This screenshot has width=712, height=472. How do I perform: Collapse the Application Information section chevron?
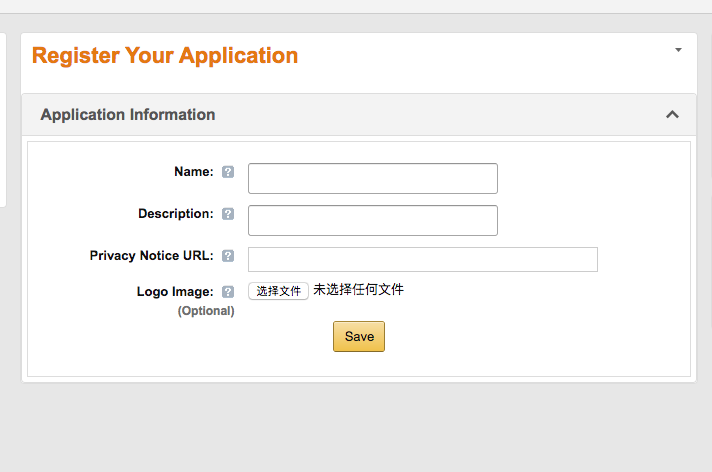672,115
